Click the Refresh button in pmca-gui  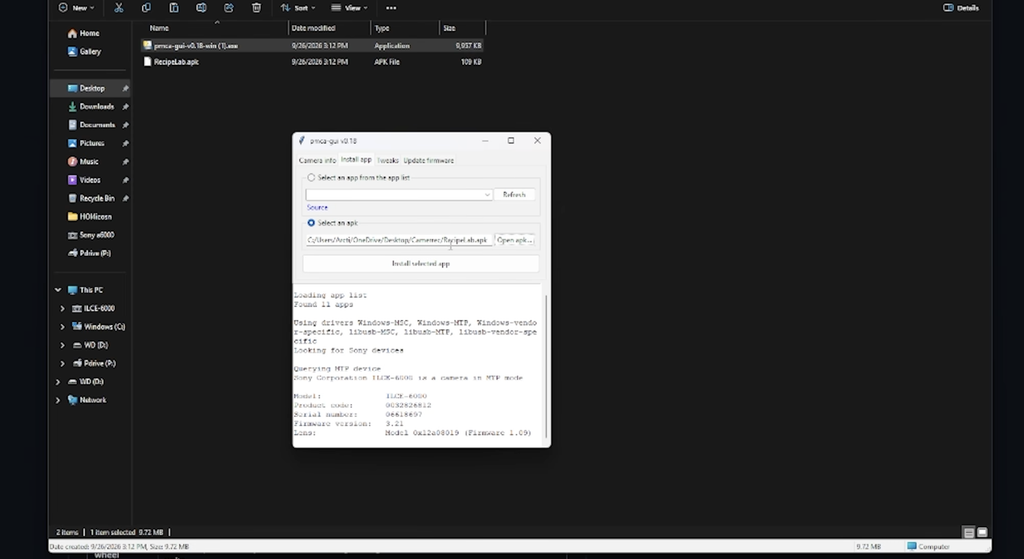click(514, 195)
